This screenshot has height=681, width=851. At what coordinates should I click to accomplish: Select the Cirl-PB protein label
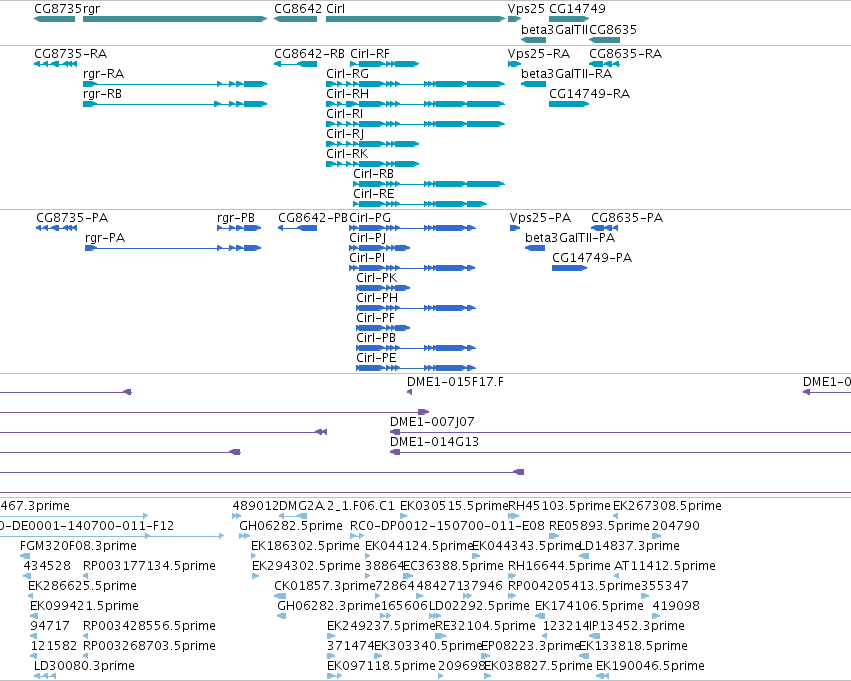click(376, 338)
